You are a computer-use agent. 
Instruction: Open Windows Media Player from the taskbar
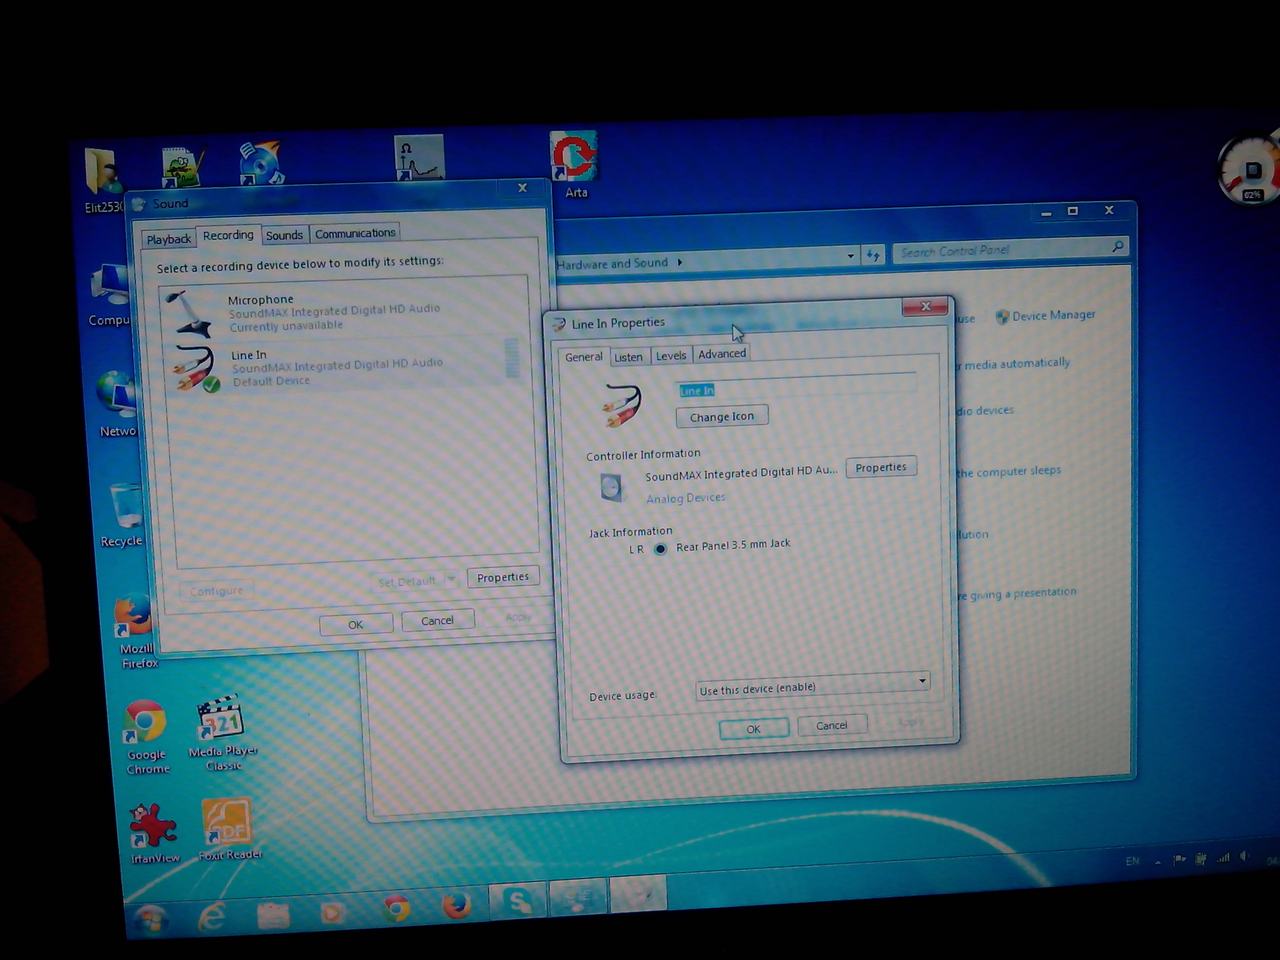click(332, 911)
